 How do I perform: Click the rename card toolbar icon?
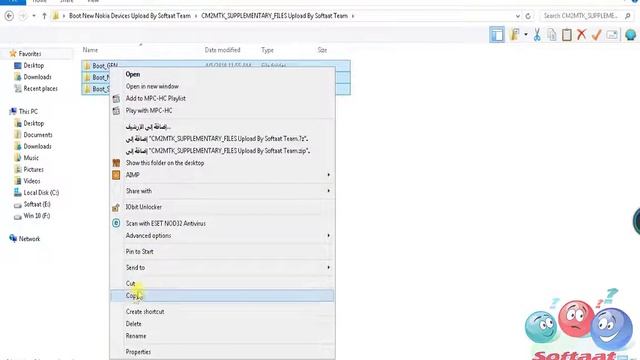(612, 35)
